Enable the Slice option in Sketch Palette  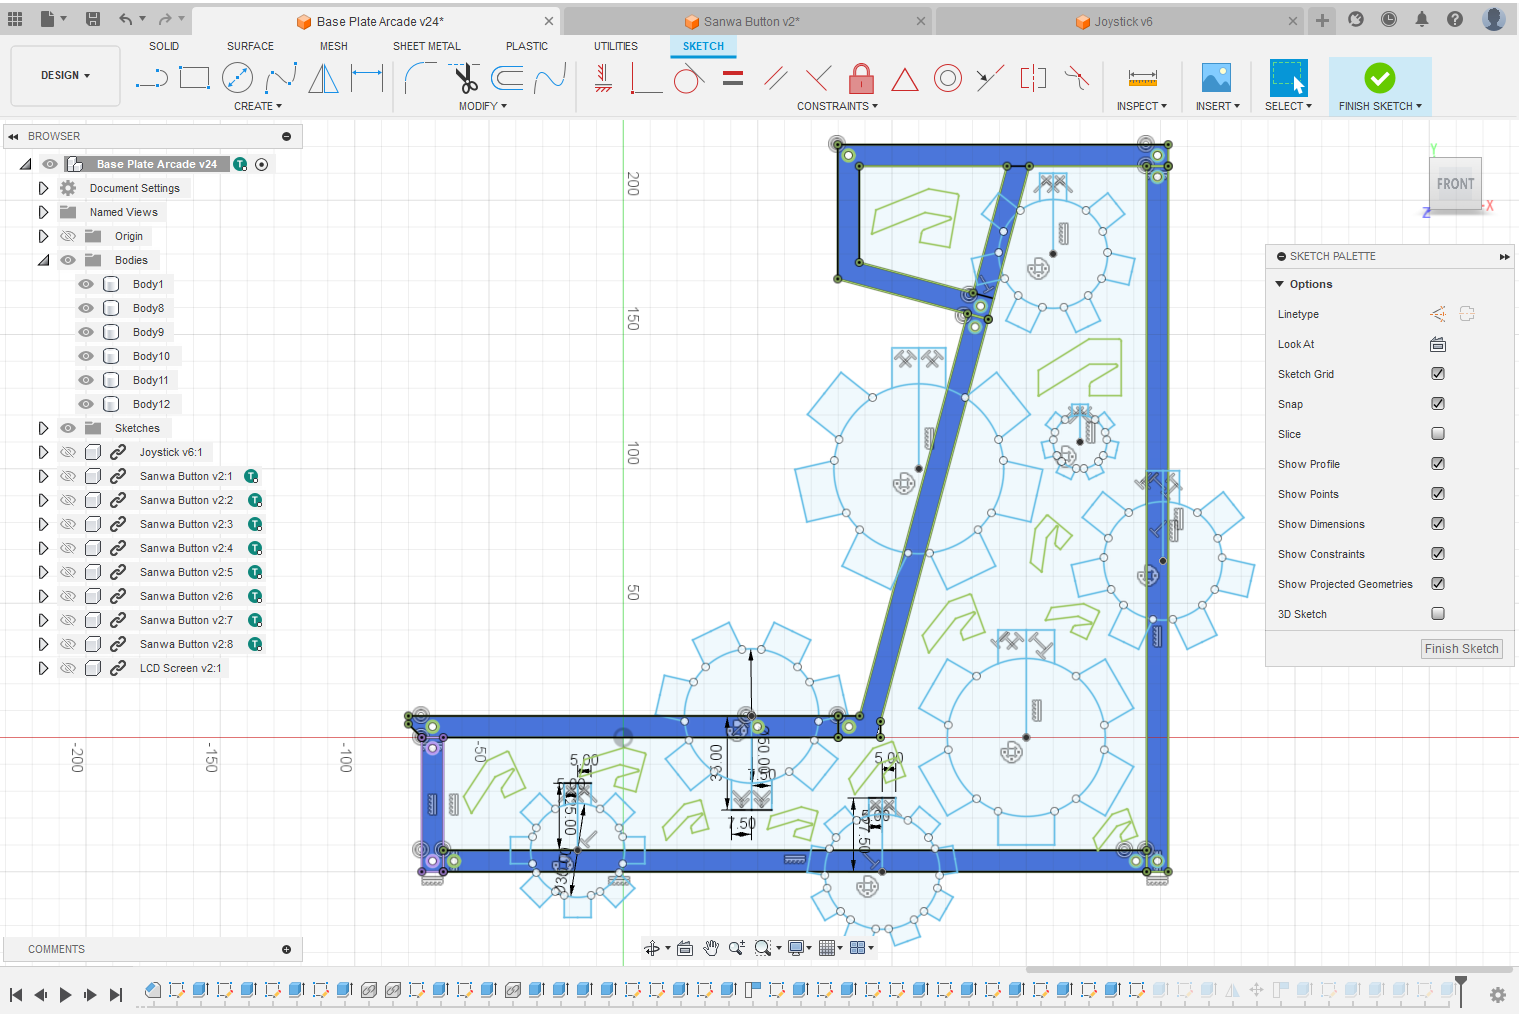[1437, 433]
